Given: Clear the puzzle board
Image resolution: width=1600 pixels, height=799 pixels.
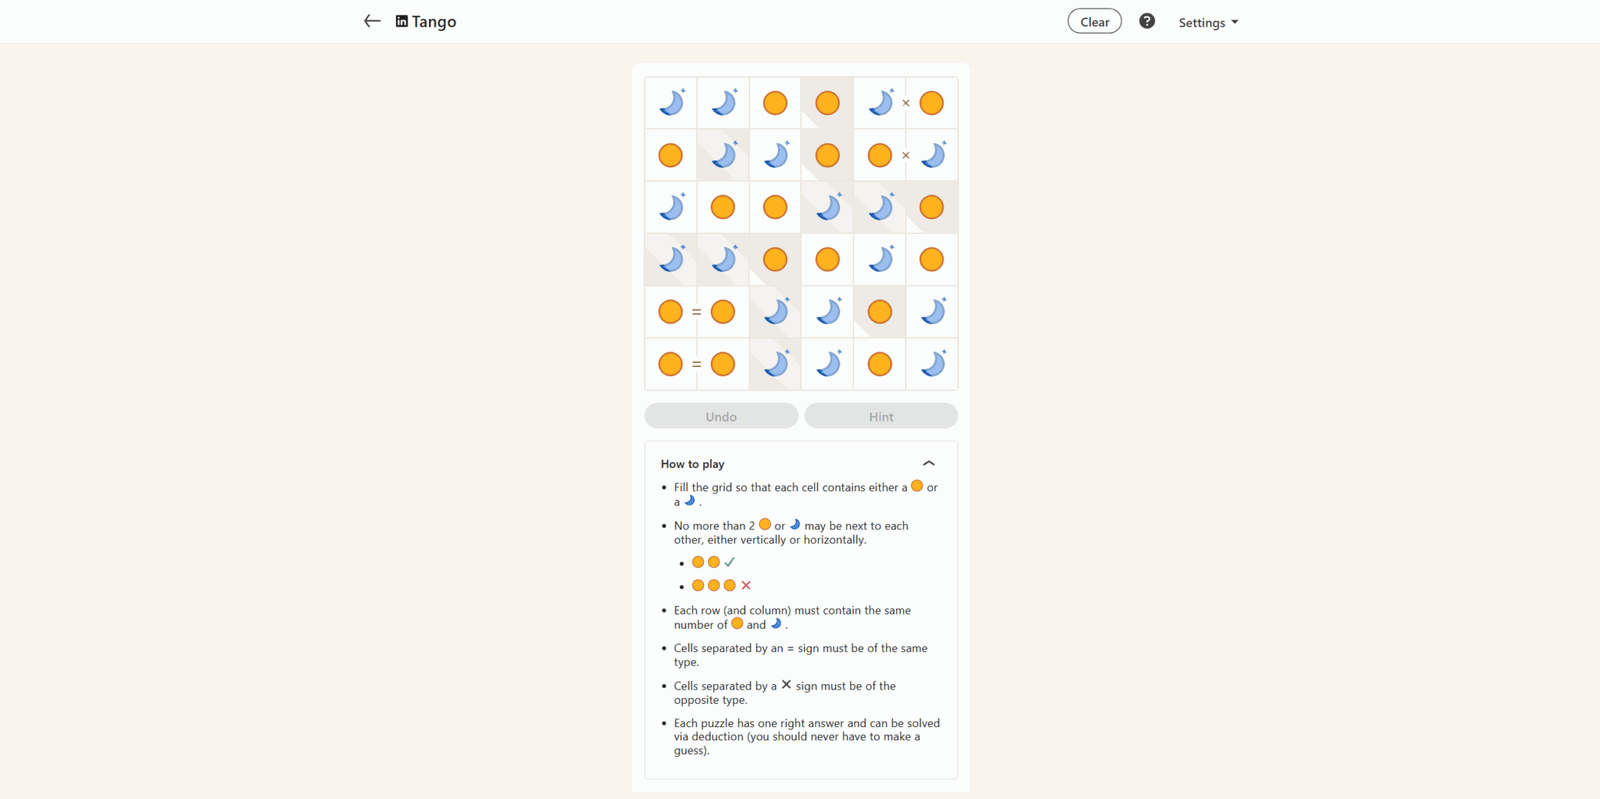Looking at the screenshot, I should click(1095, 21).
